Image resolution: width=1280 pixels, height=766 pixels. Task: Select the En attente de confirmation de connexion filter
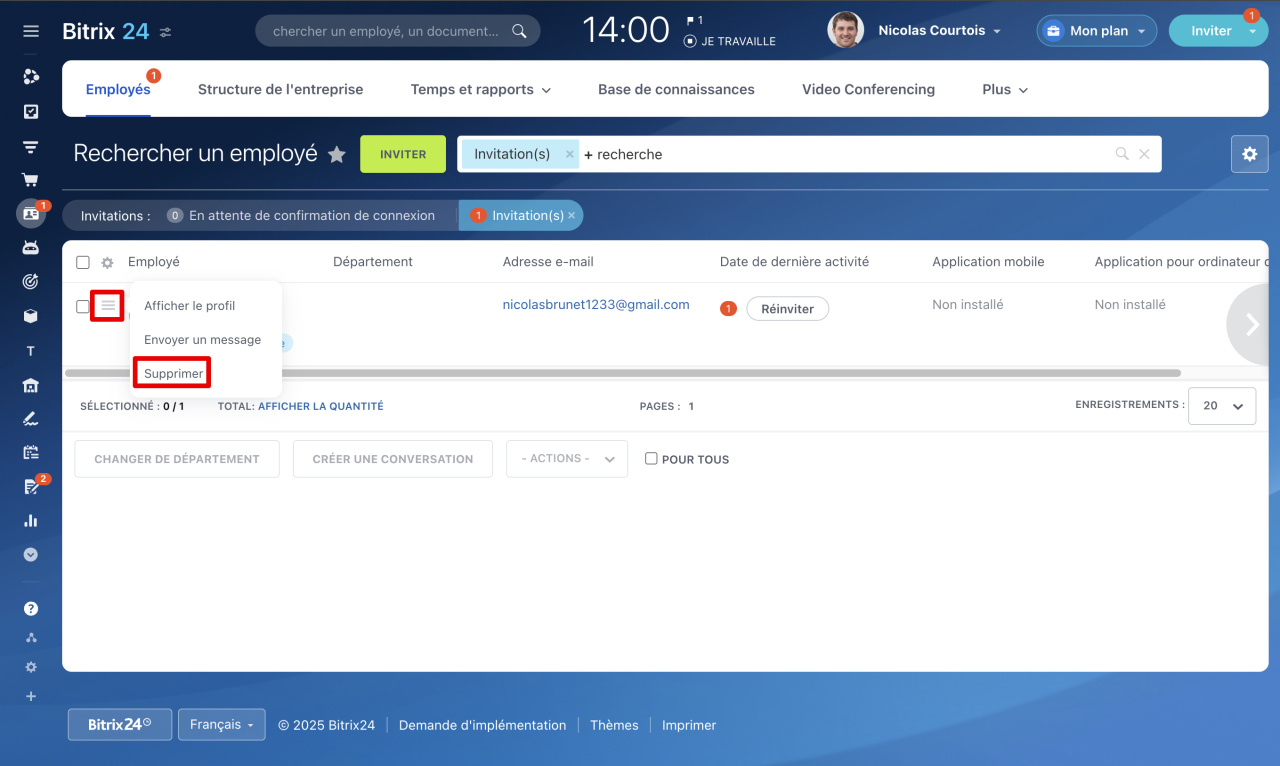[301, 215]
